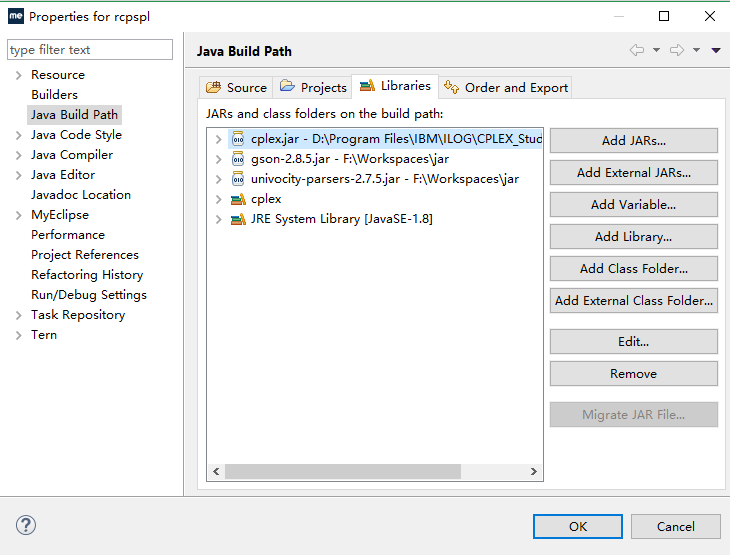Click the univocity-parsers jar icon
Screen dimensions: 730x555
click(238, 179)
